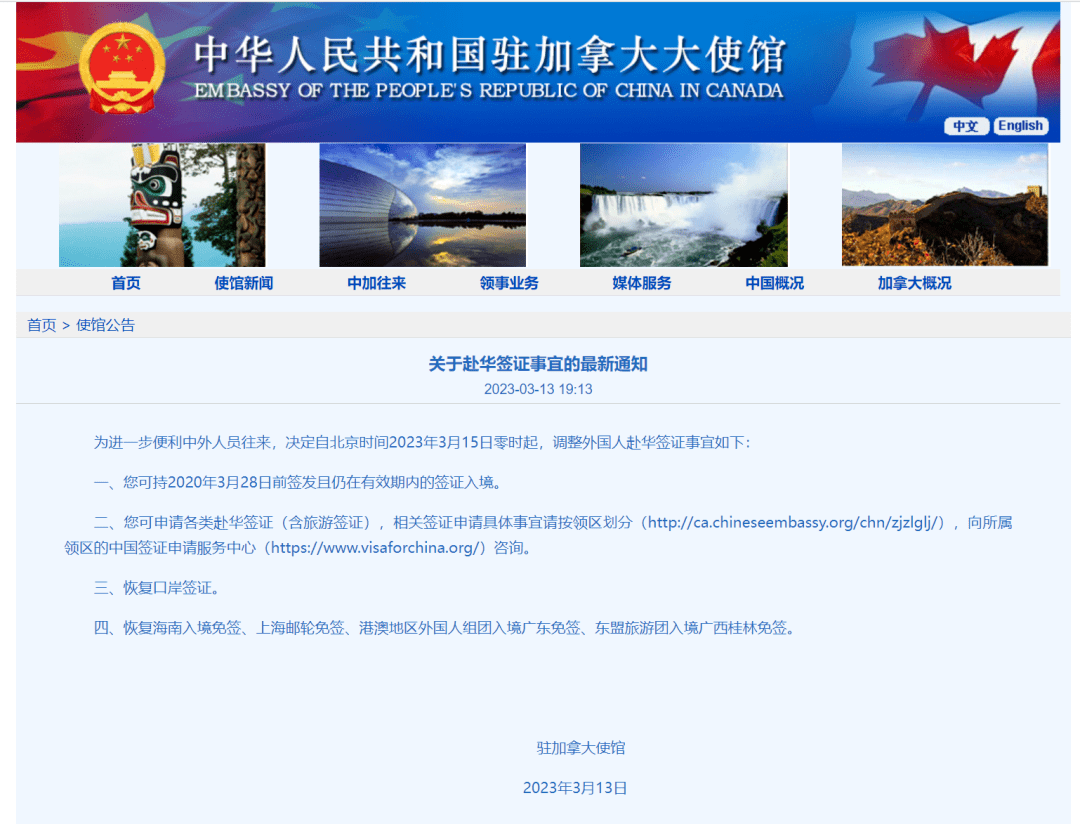Switch to English version
This screenshot has height=824, width=1080.
pyautogui.click(x=1020, y=125)
